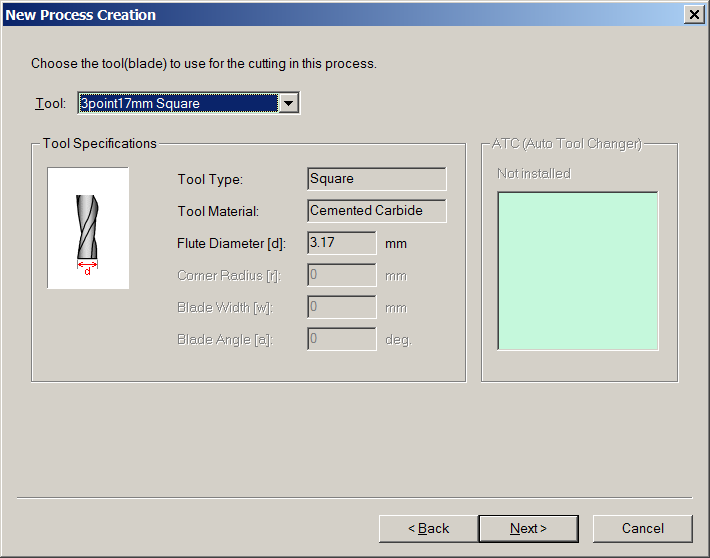Click the 'Tool Specifications' group title

(x=100, y=144)
